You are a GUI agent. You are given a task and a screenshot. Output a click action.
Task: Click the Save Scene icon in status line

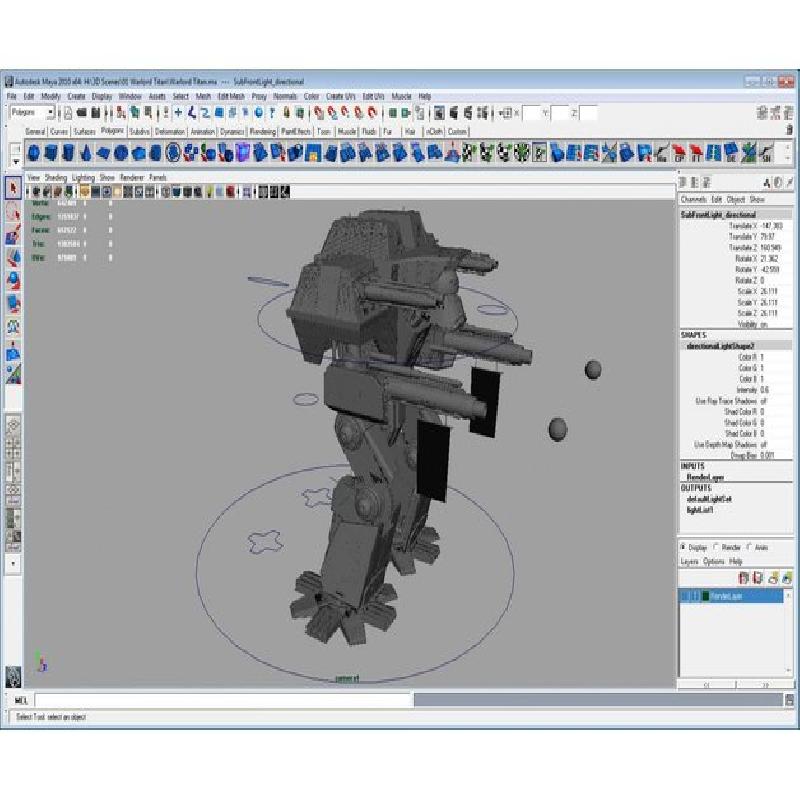click(95, 113)
